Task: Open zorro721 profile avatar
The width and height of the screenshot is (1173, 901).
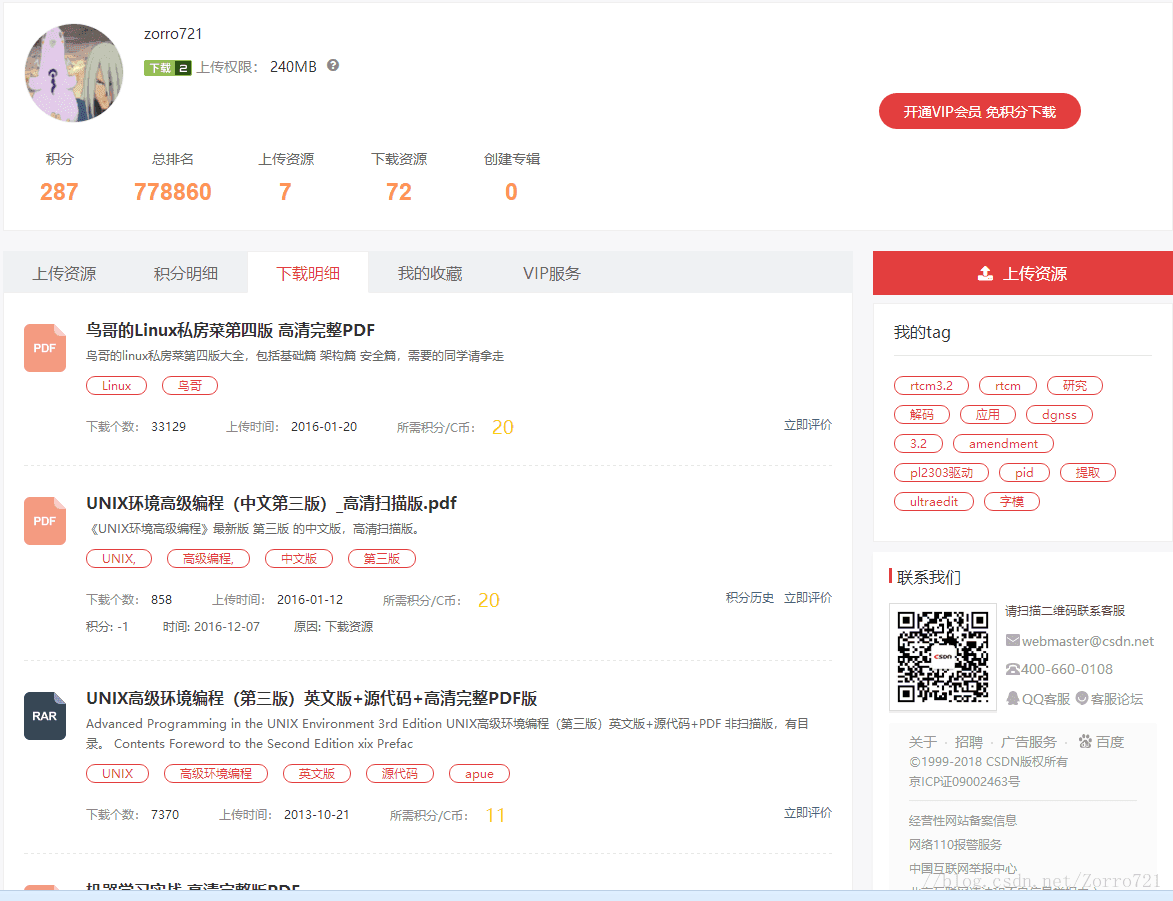Action: [x=73, y=73]
